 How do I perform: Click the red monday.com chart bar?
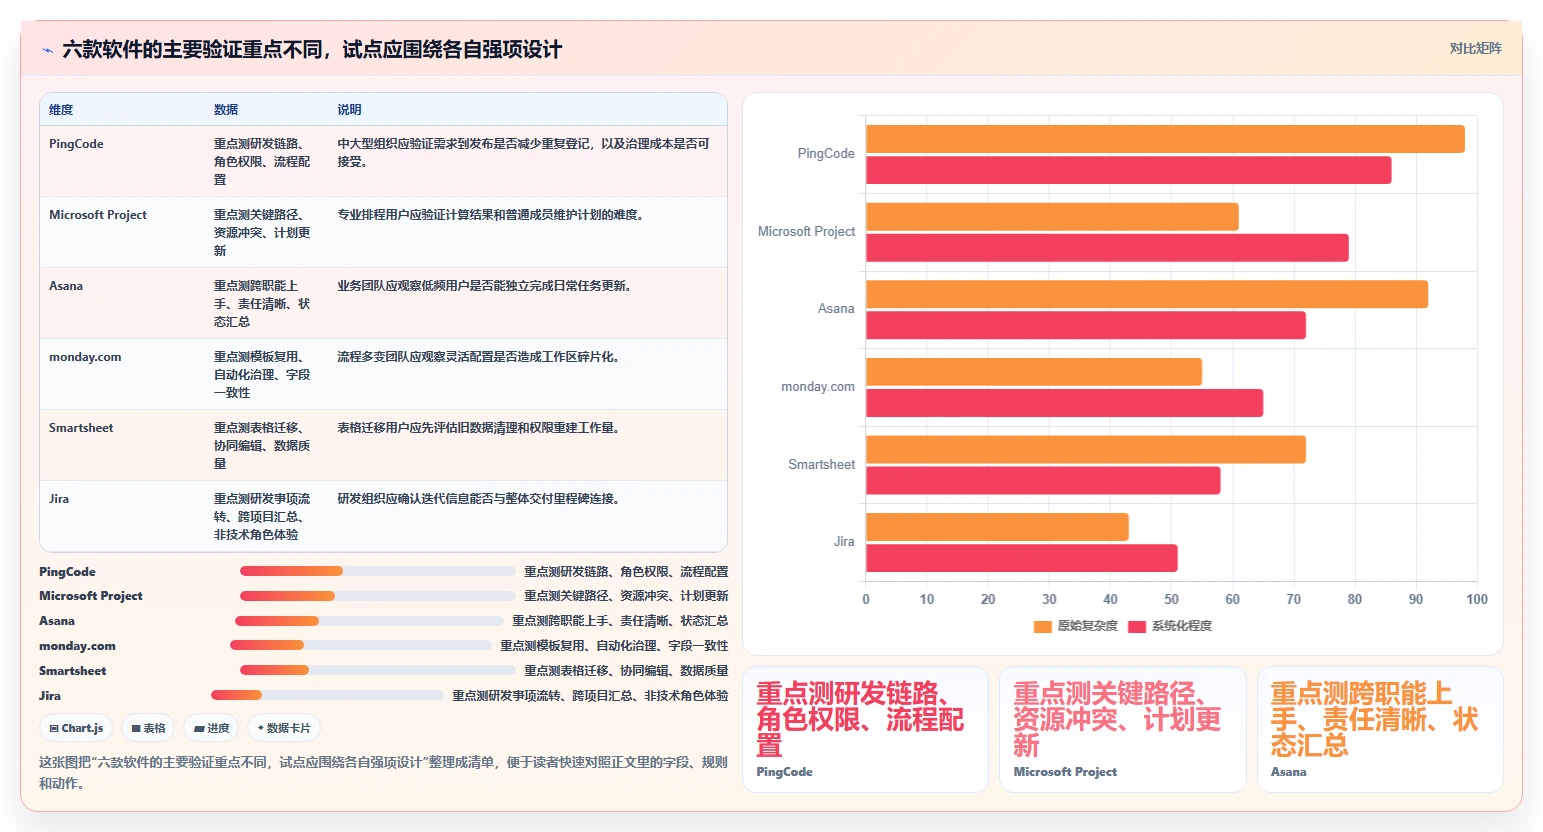coord(1064,403)
